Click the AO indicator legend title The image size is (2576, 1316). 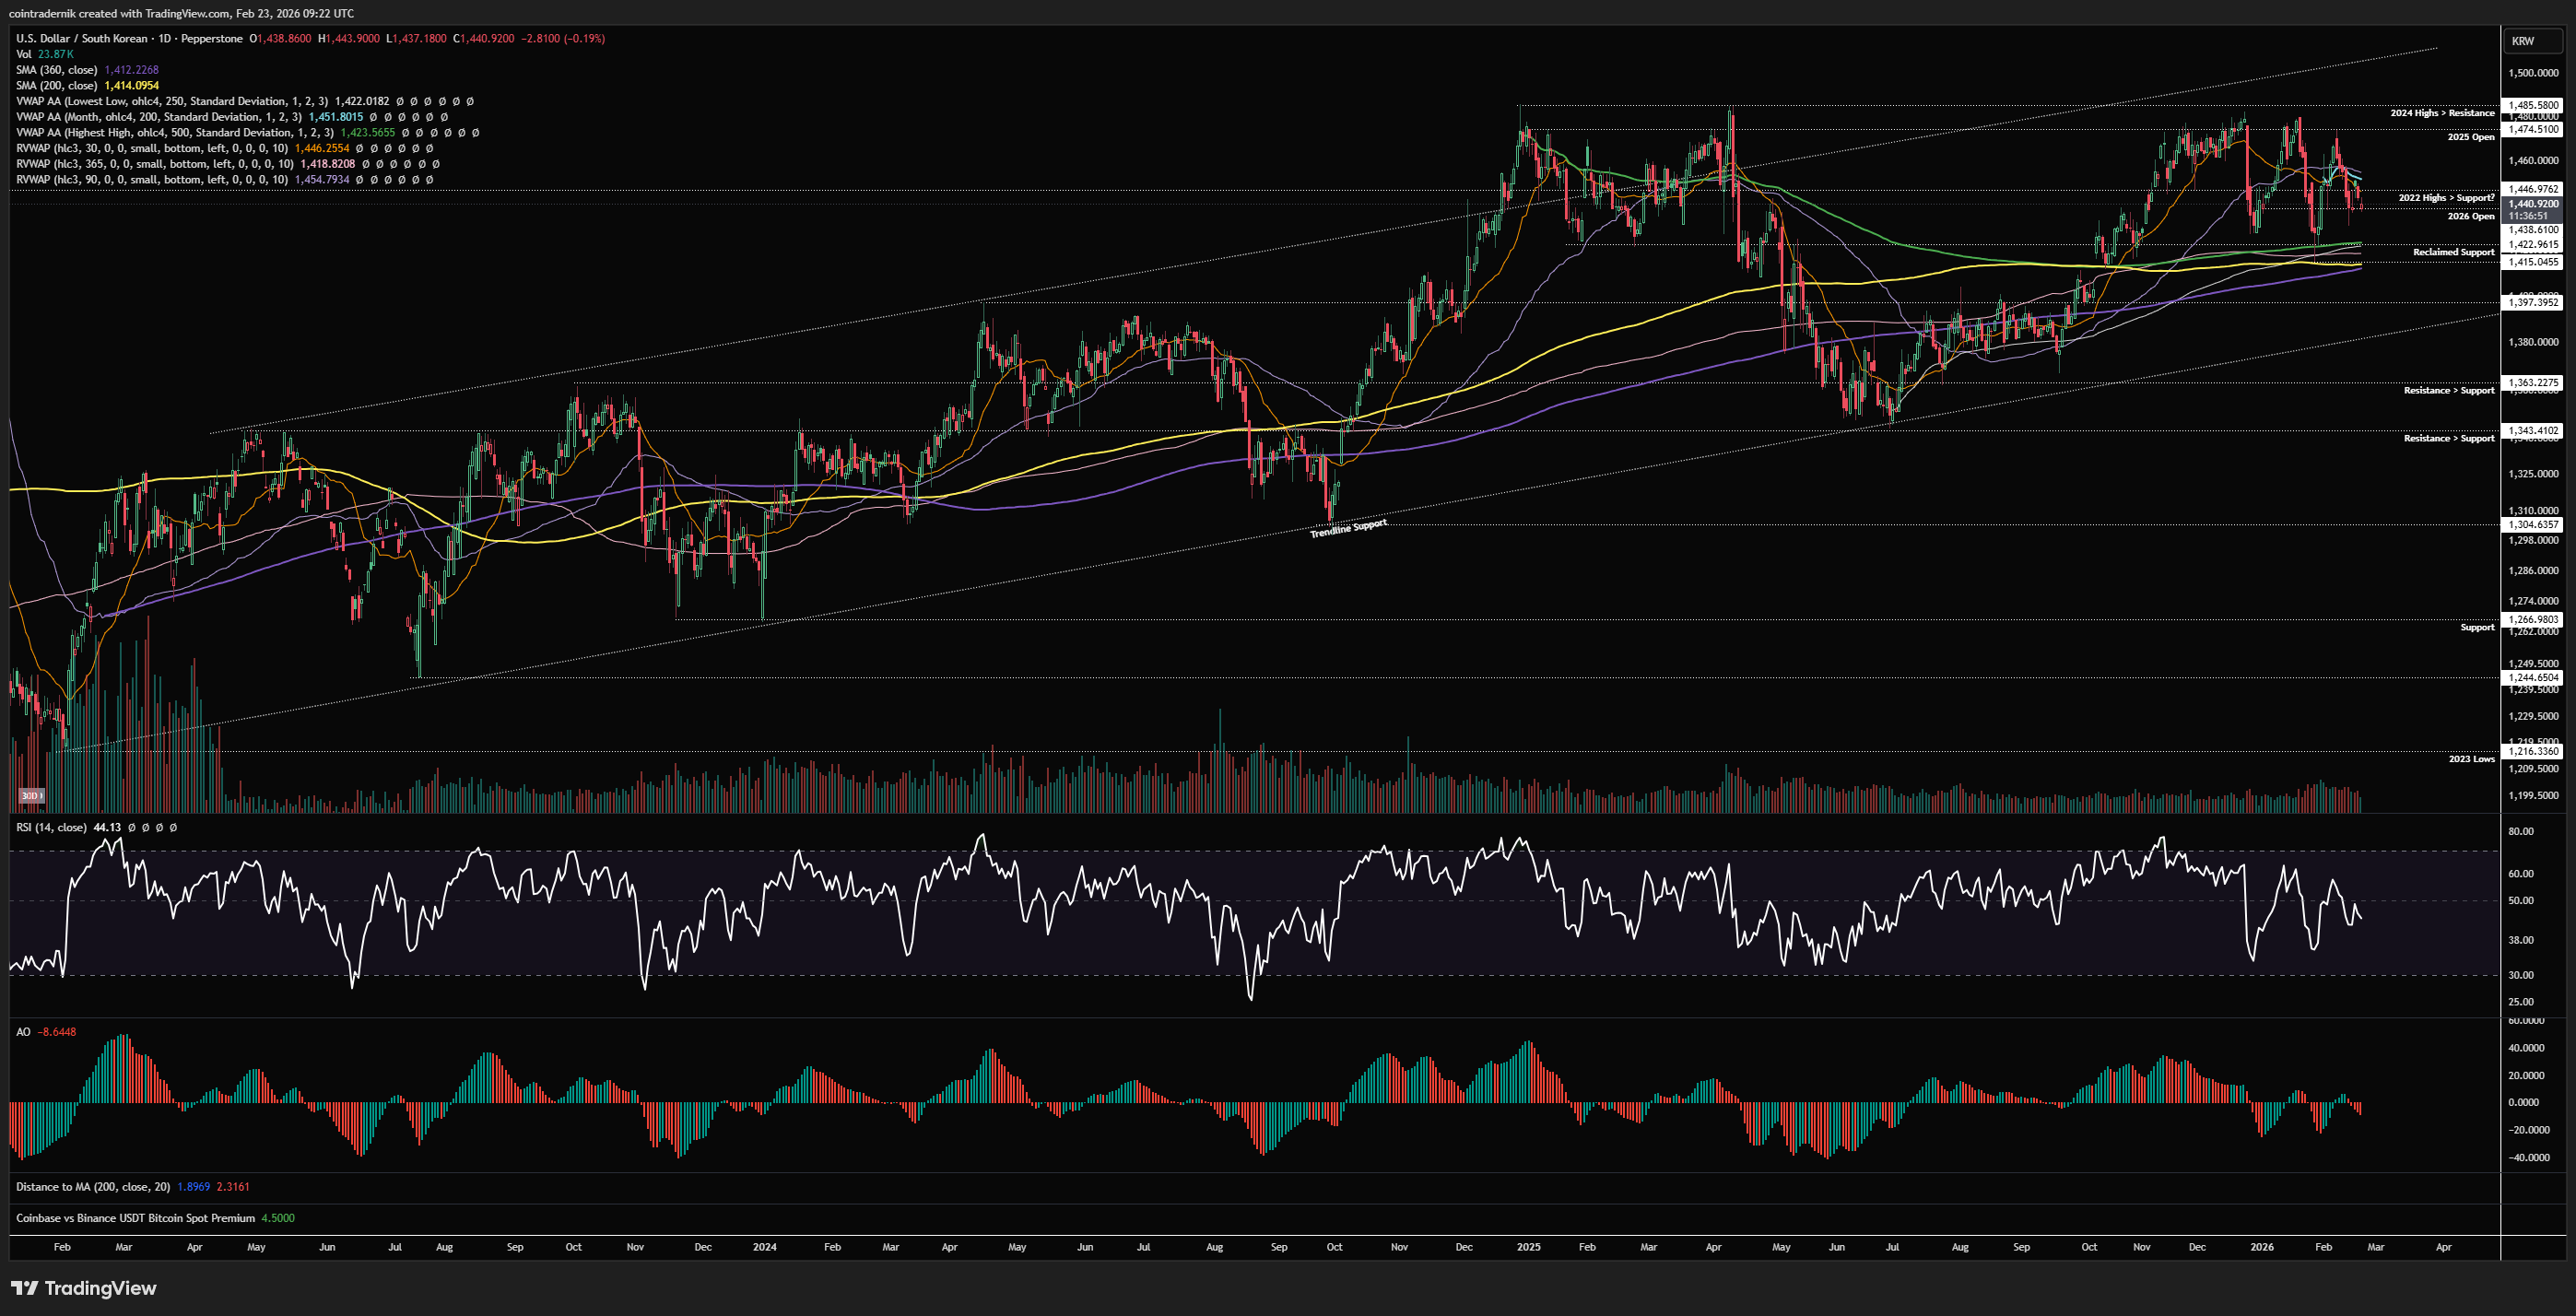click(x=23, y=1032)
